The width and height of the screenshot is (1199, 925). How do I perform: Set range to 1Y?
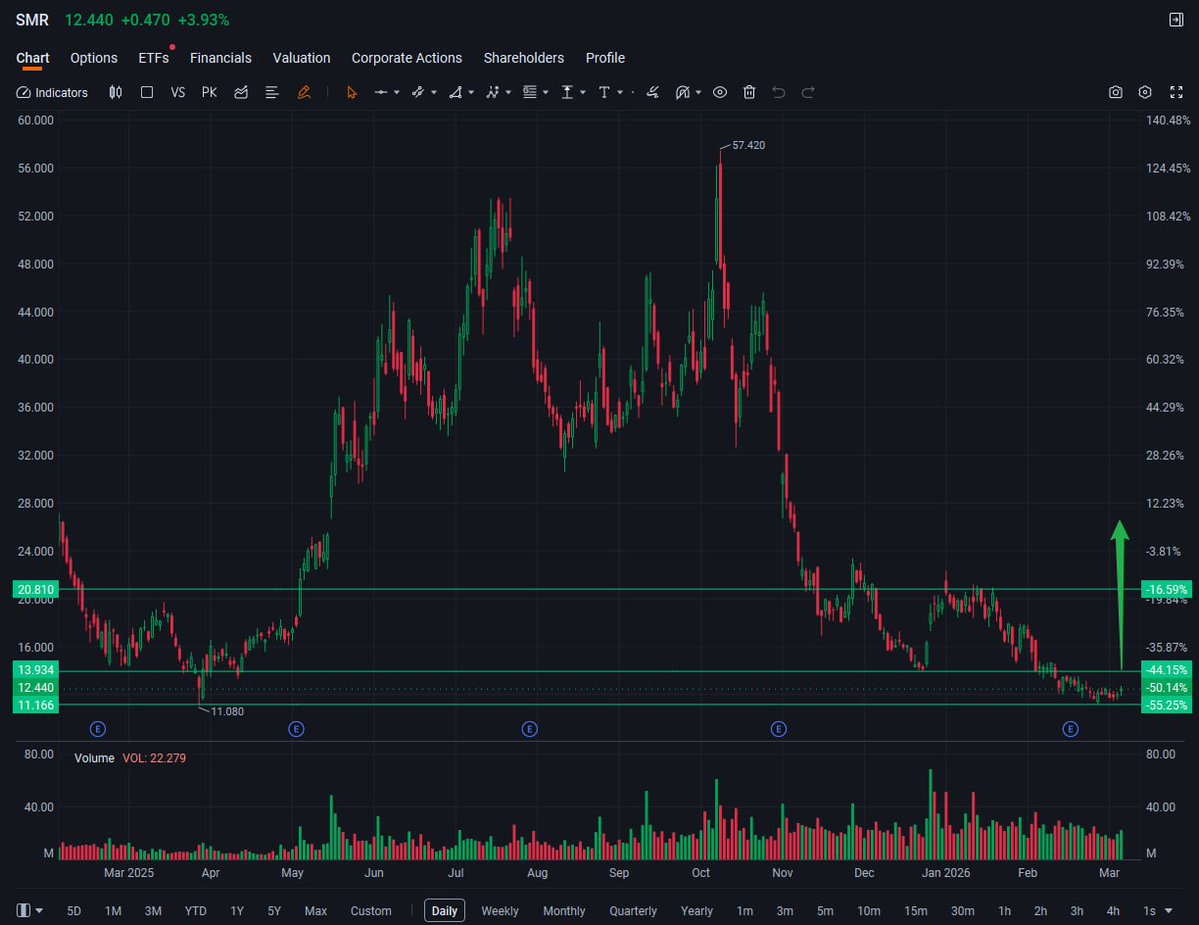(237, 911)
